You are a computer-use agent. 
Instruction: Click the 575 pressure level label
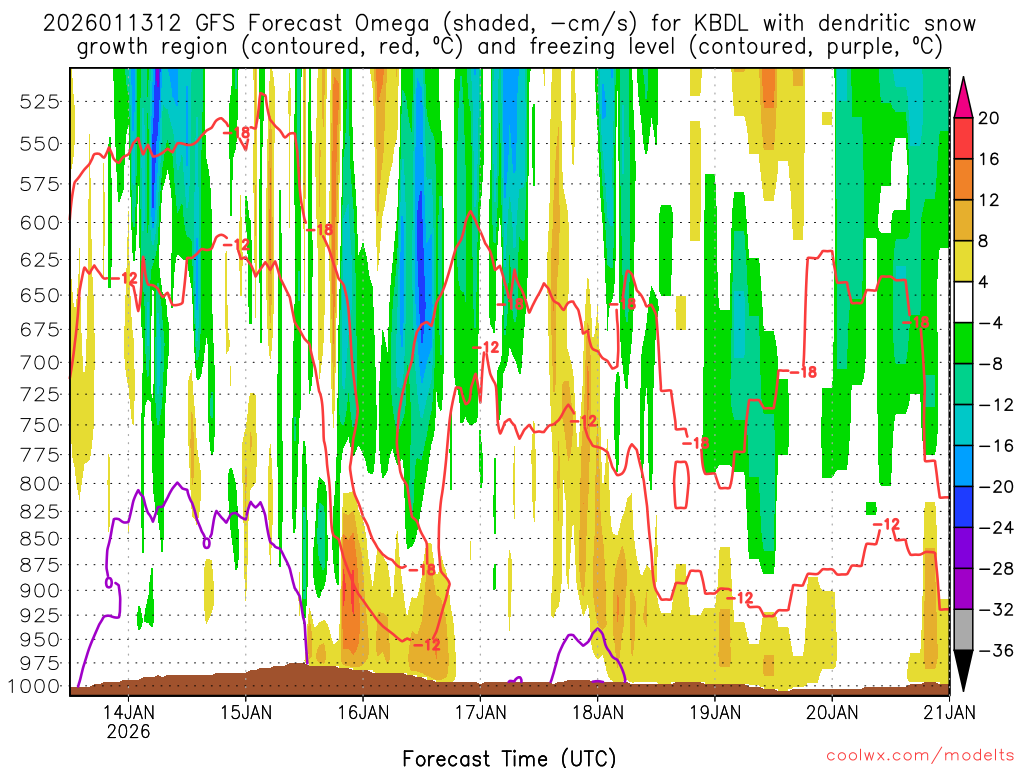tap(39, 184)
